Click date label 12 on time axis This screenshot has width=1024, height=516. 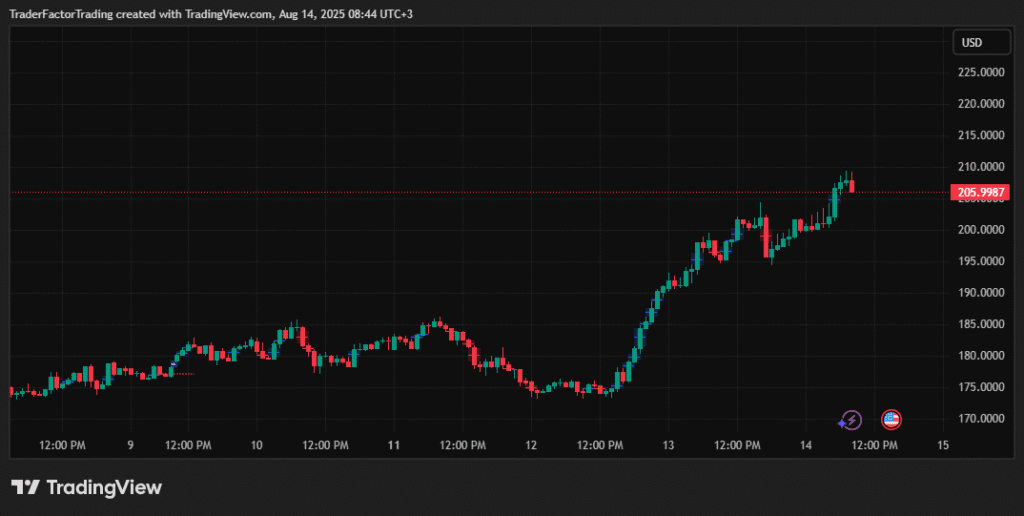[531, 445]
